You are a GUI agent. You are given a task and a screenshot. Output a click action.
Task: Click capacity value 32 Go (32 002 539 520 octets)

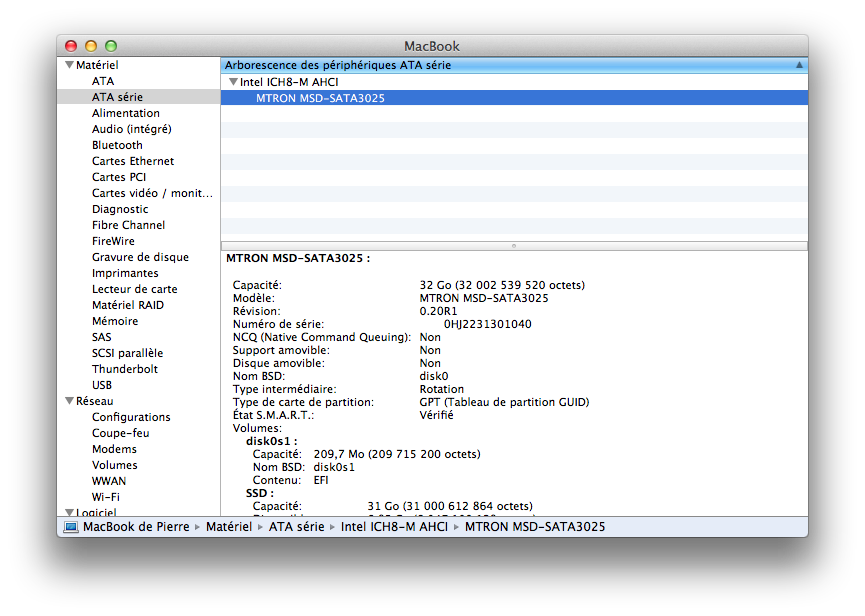pos(502,285)
